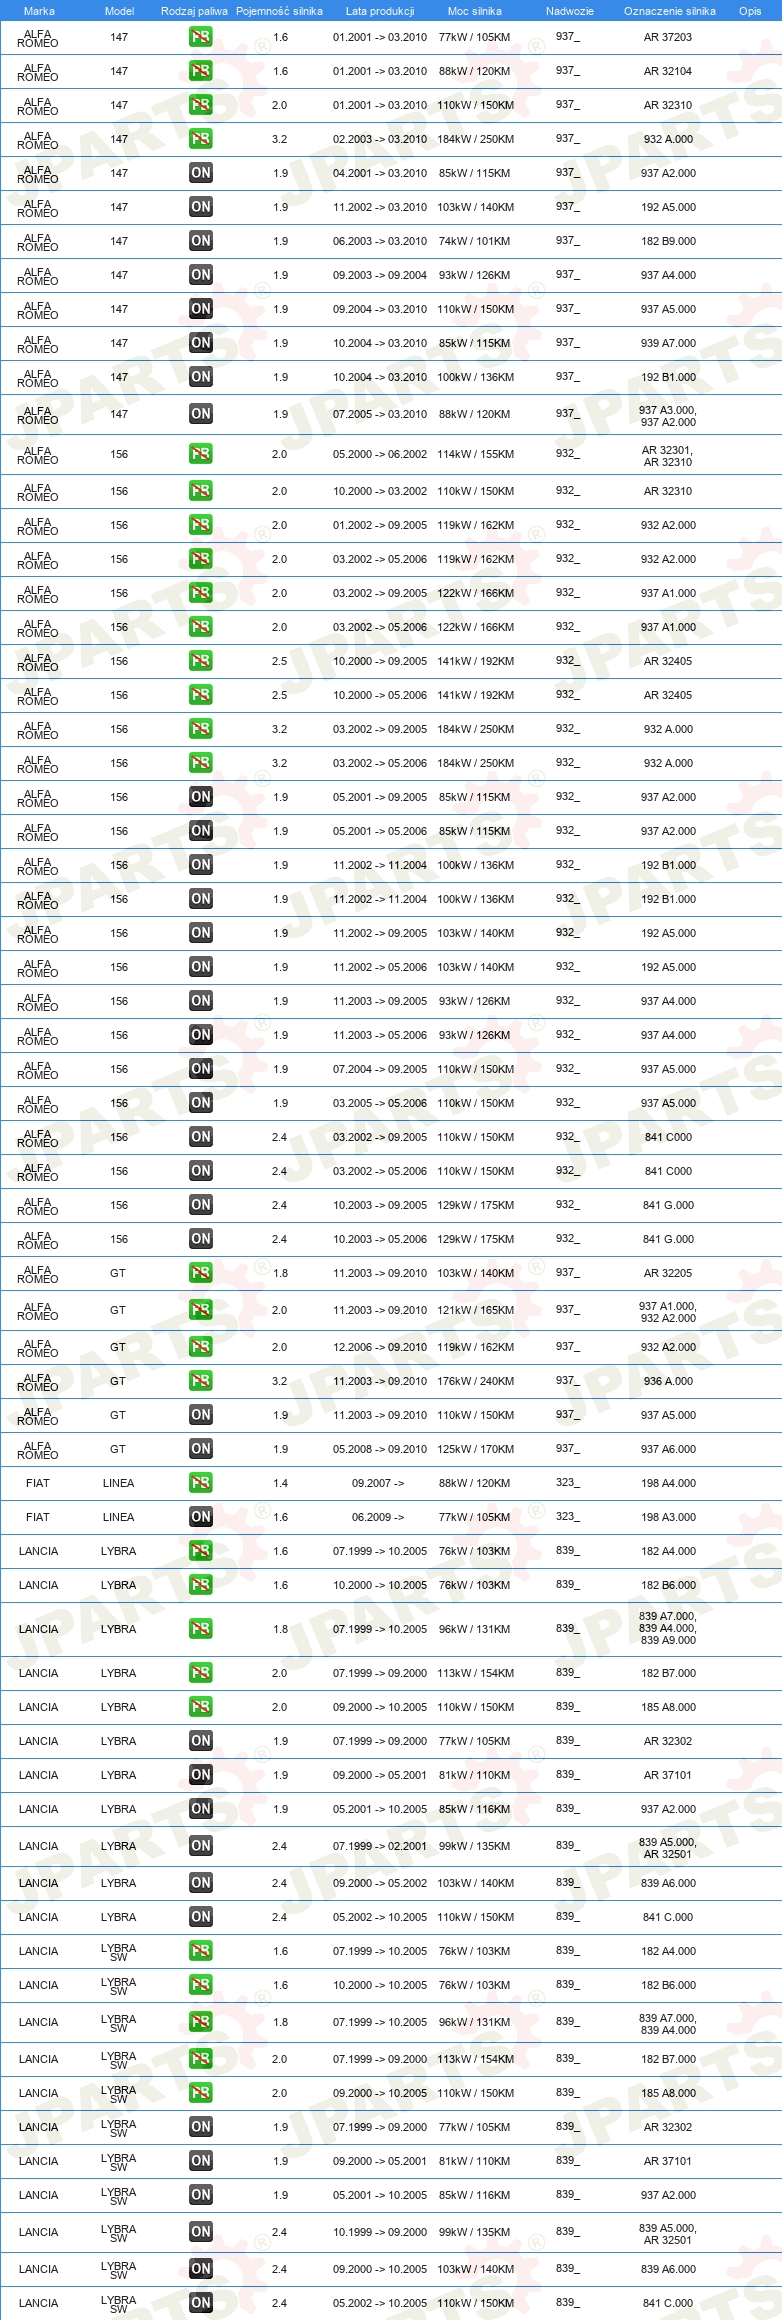
Task: Click the Moc silnika column header
Action: click(x=475, y=11)
